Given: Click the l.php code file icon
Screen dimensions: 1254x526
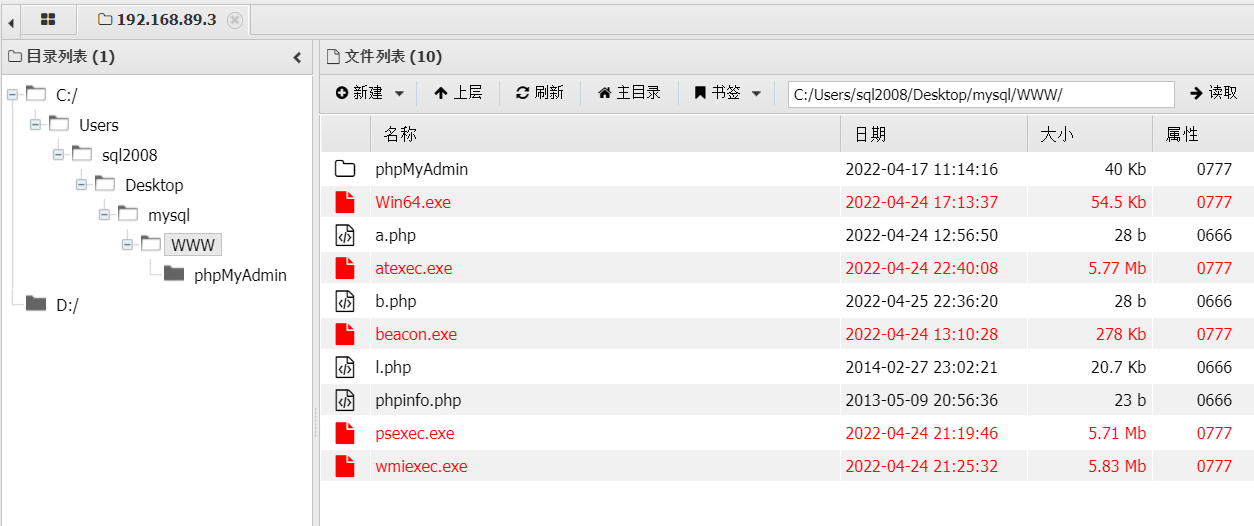Looking at the screenshot, I should (x=345, y=367).
